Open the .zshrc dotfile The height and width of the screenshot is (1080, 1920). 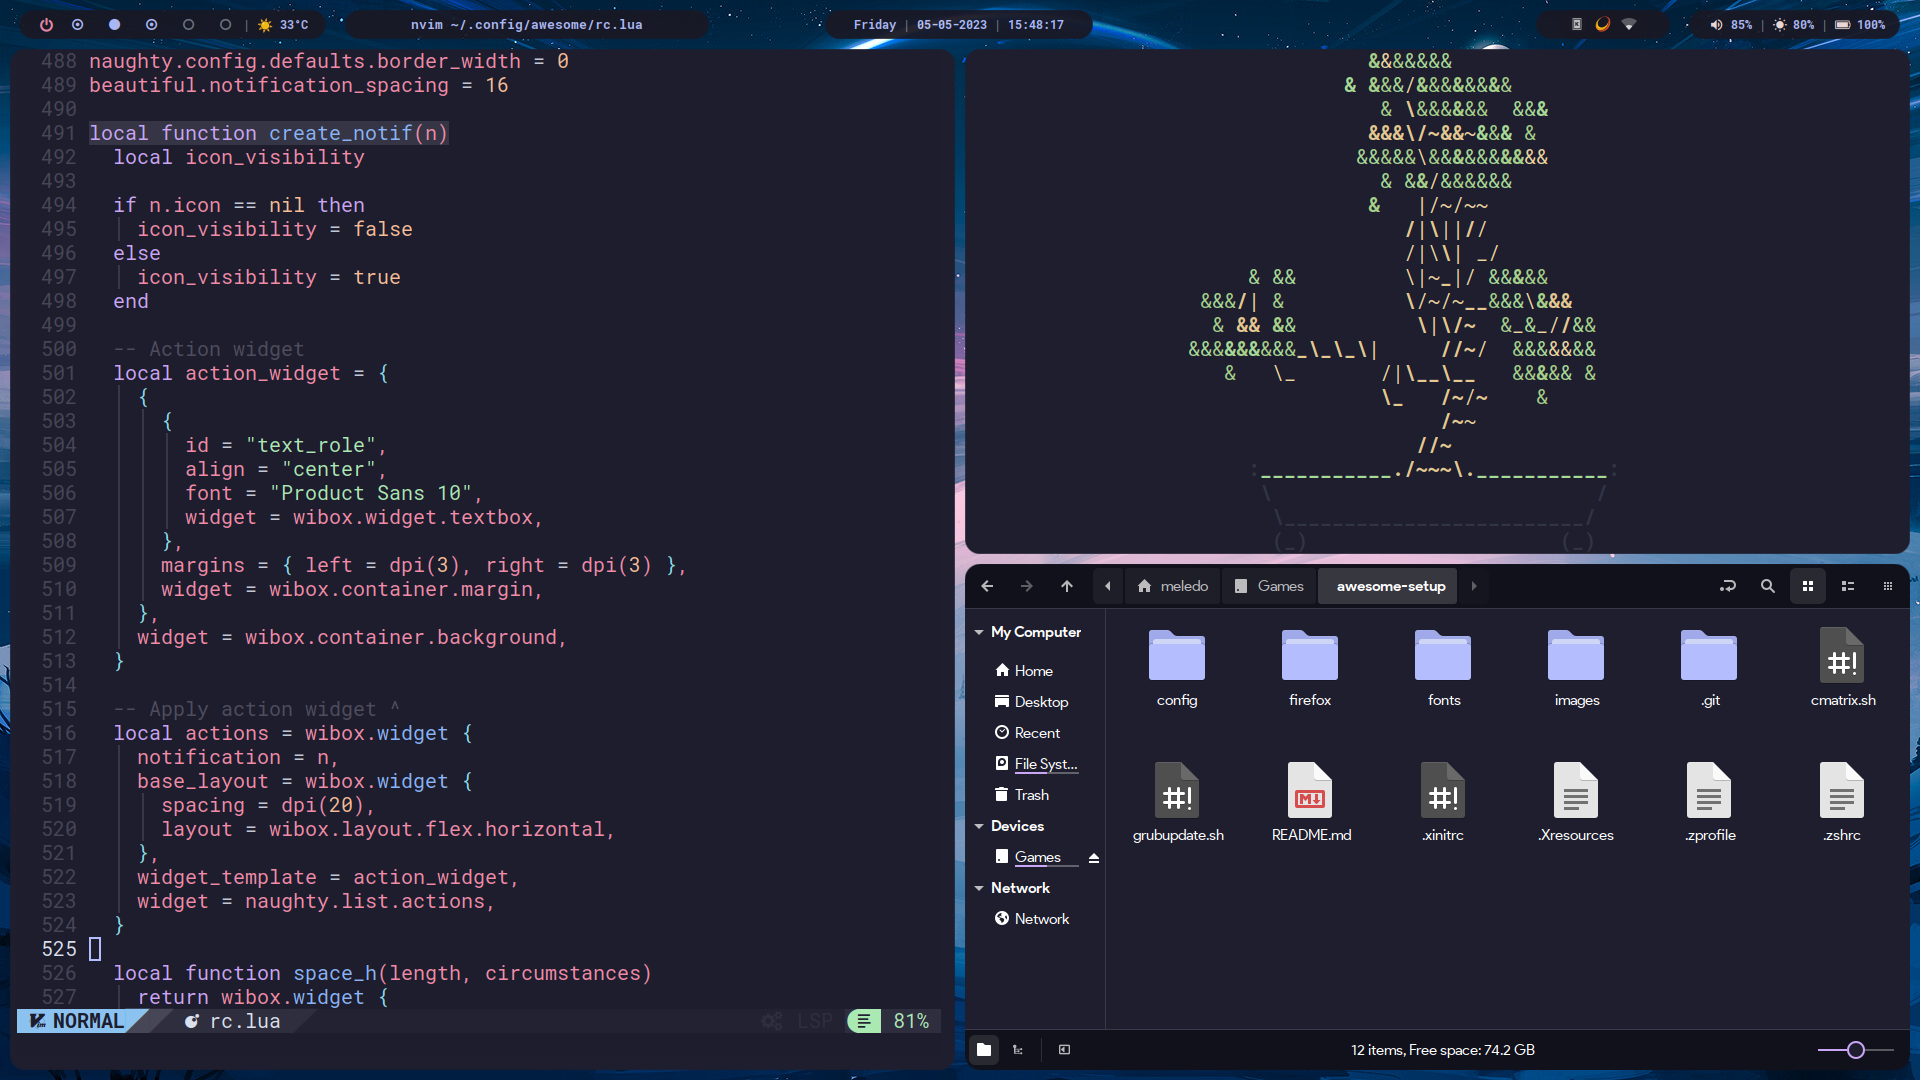(1842, 802)
